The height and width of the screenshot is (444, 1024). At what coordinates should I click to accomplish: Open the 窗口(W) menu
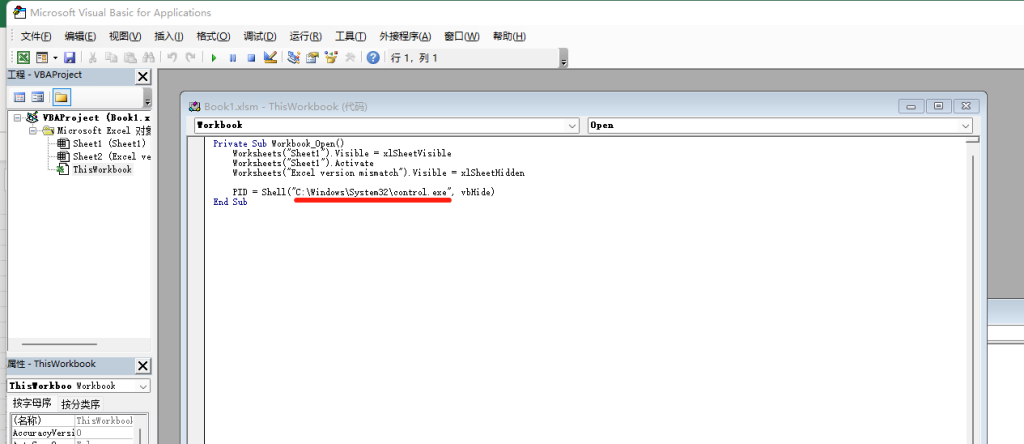pos(461,36)
